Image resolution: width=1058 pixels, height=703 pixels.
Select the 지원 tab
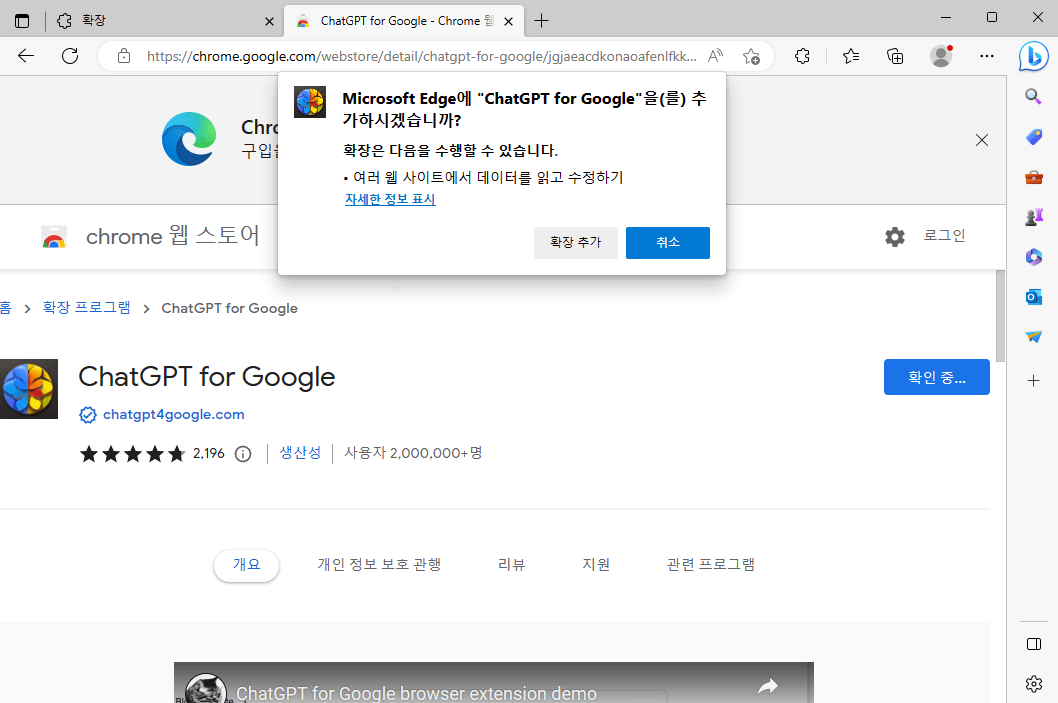coord(596,565)
